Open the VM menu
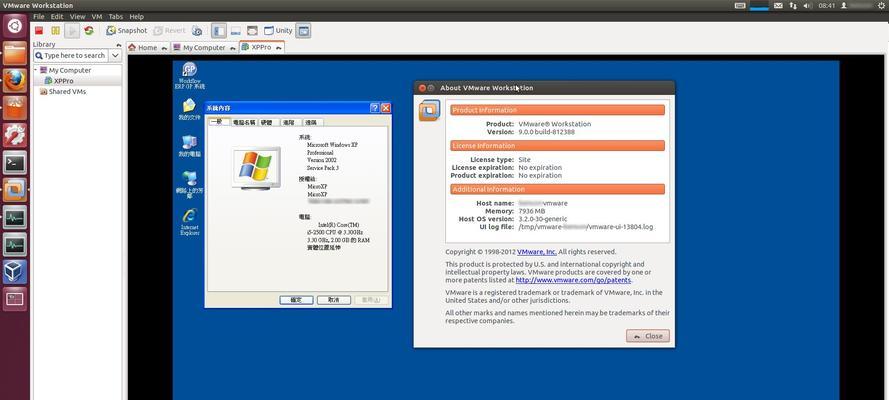The image size is (889, 400). tap(97, 16)
